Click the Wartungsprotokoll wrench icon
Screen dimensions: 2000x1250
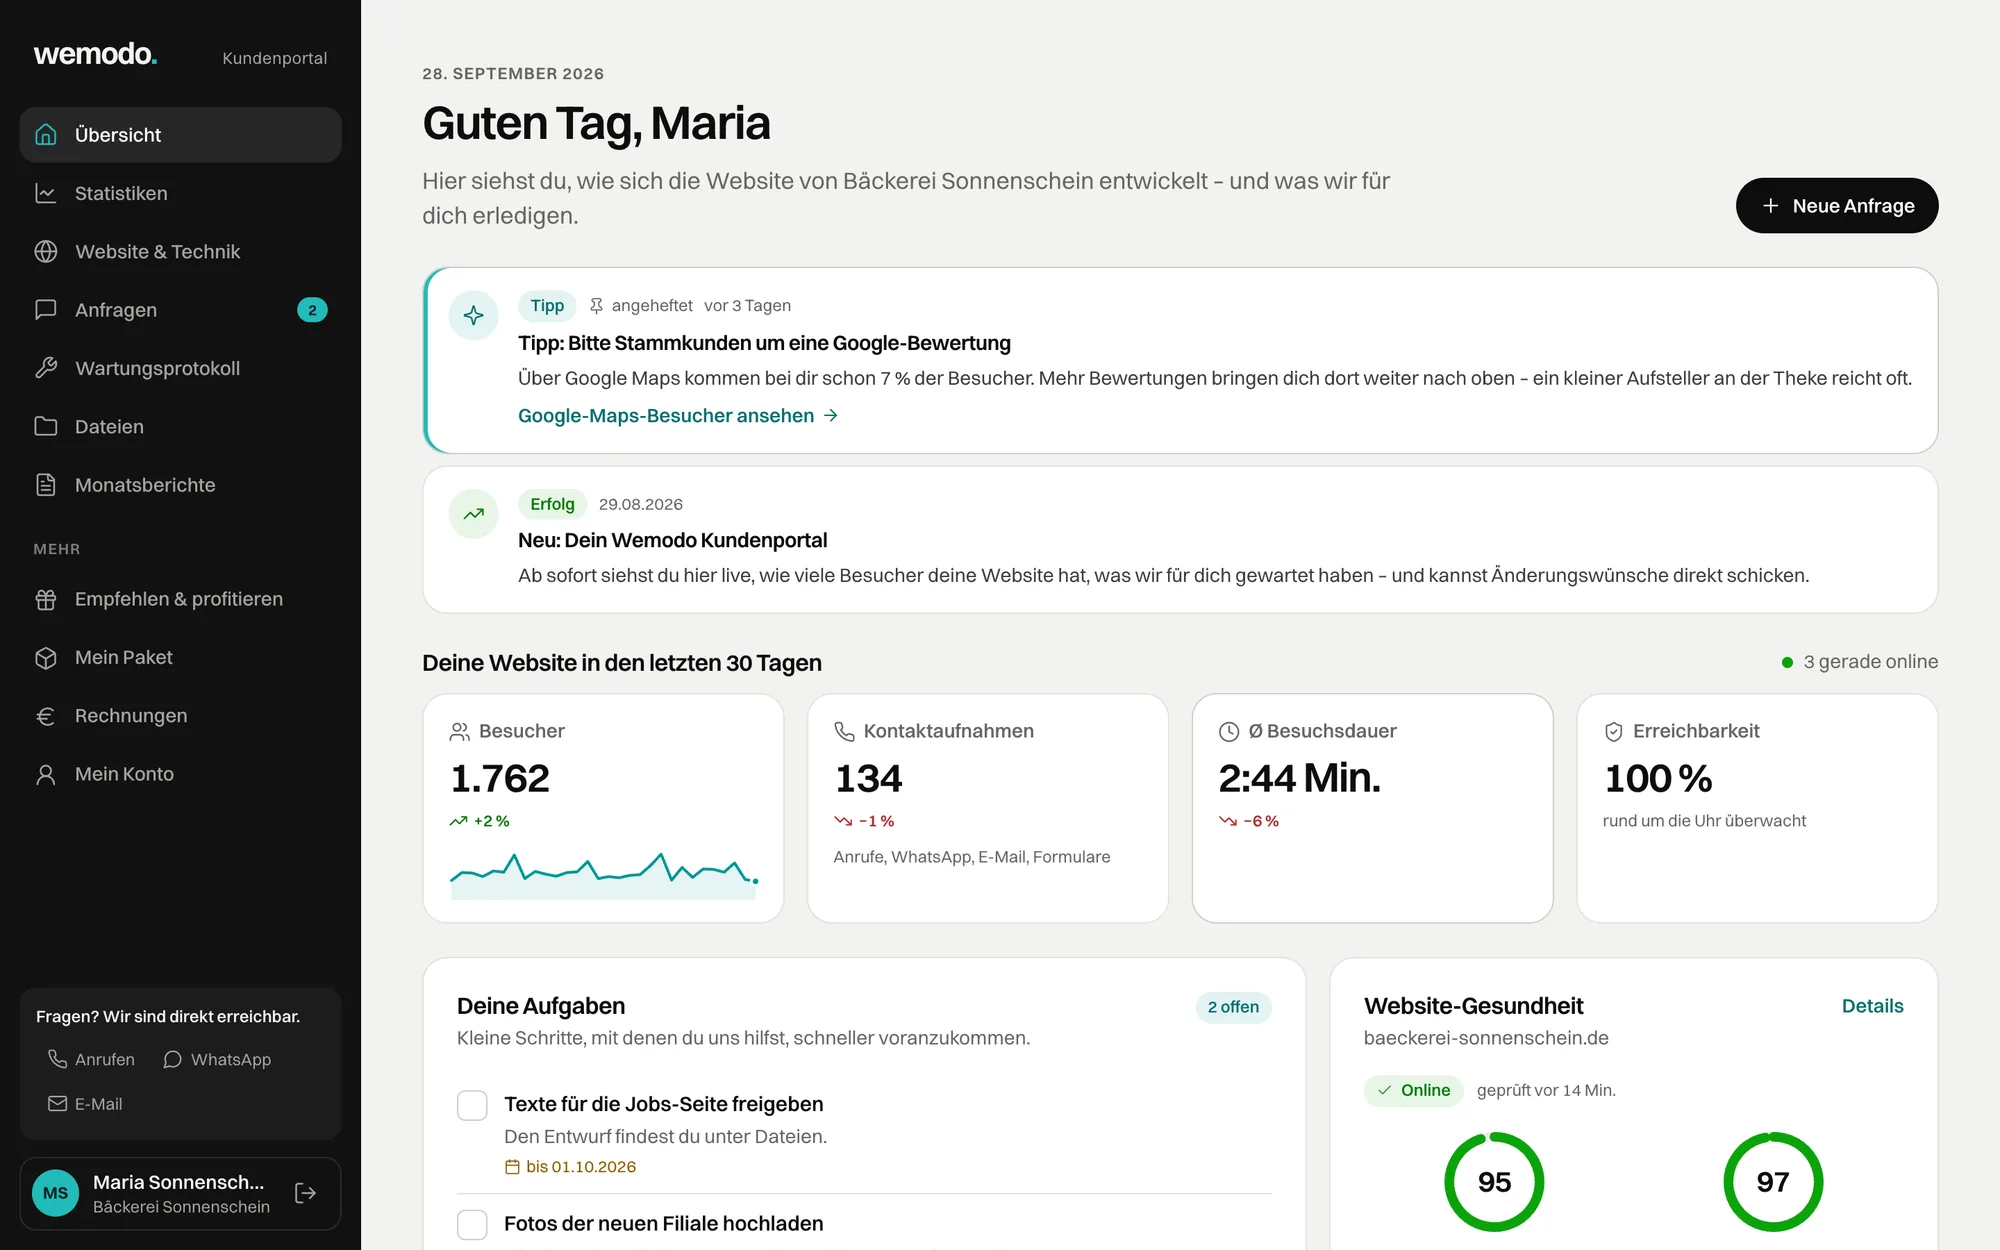click(46, 368)
